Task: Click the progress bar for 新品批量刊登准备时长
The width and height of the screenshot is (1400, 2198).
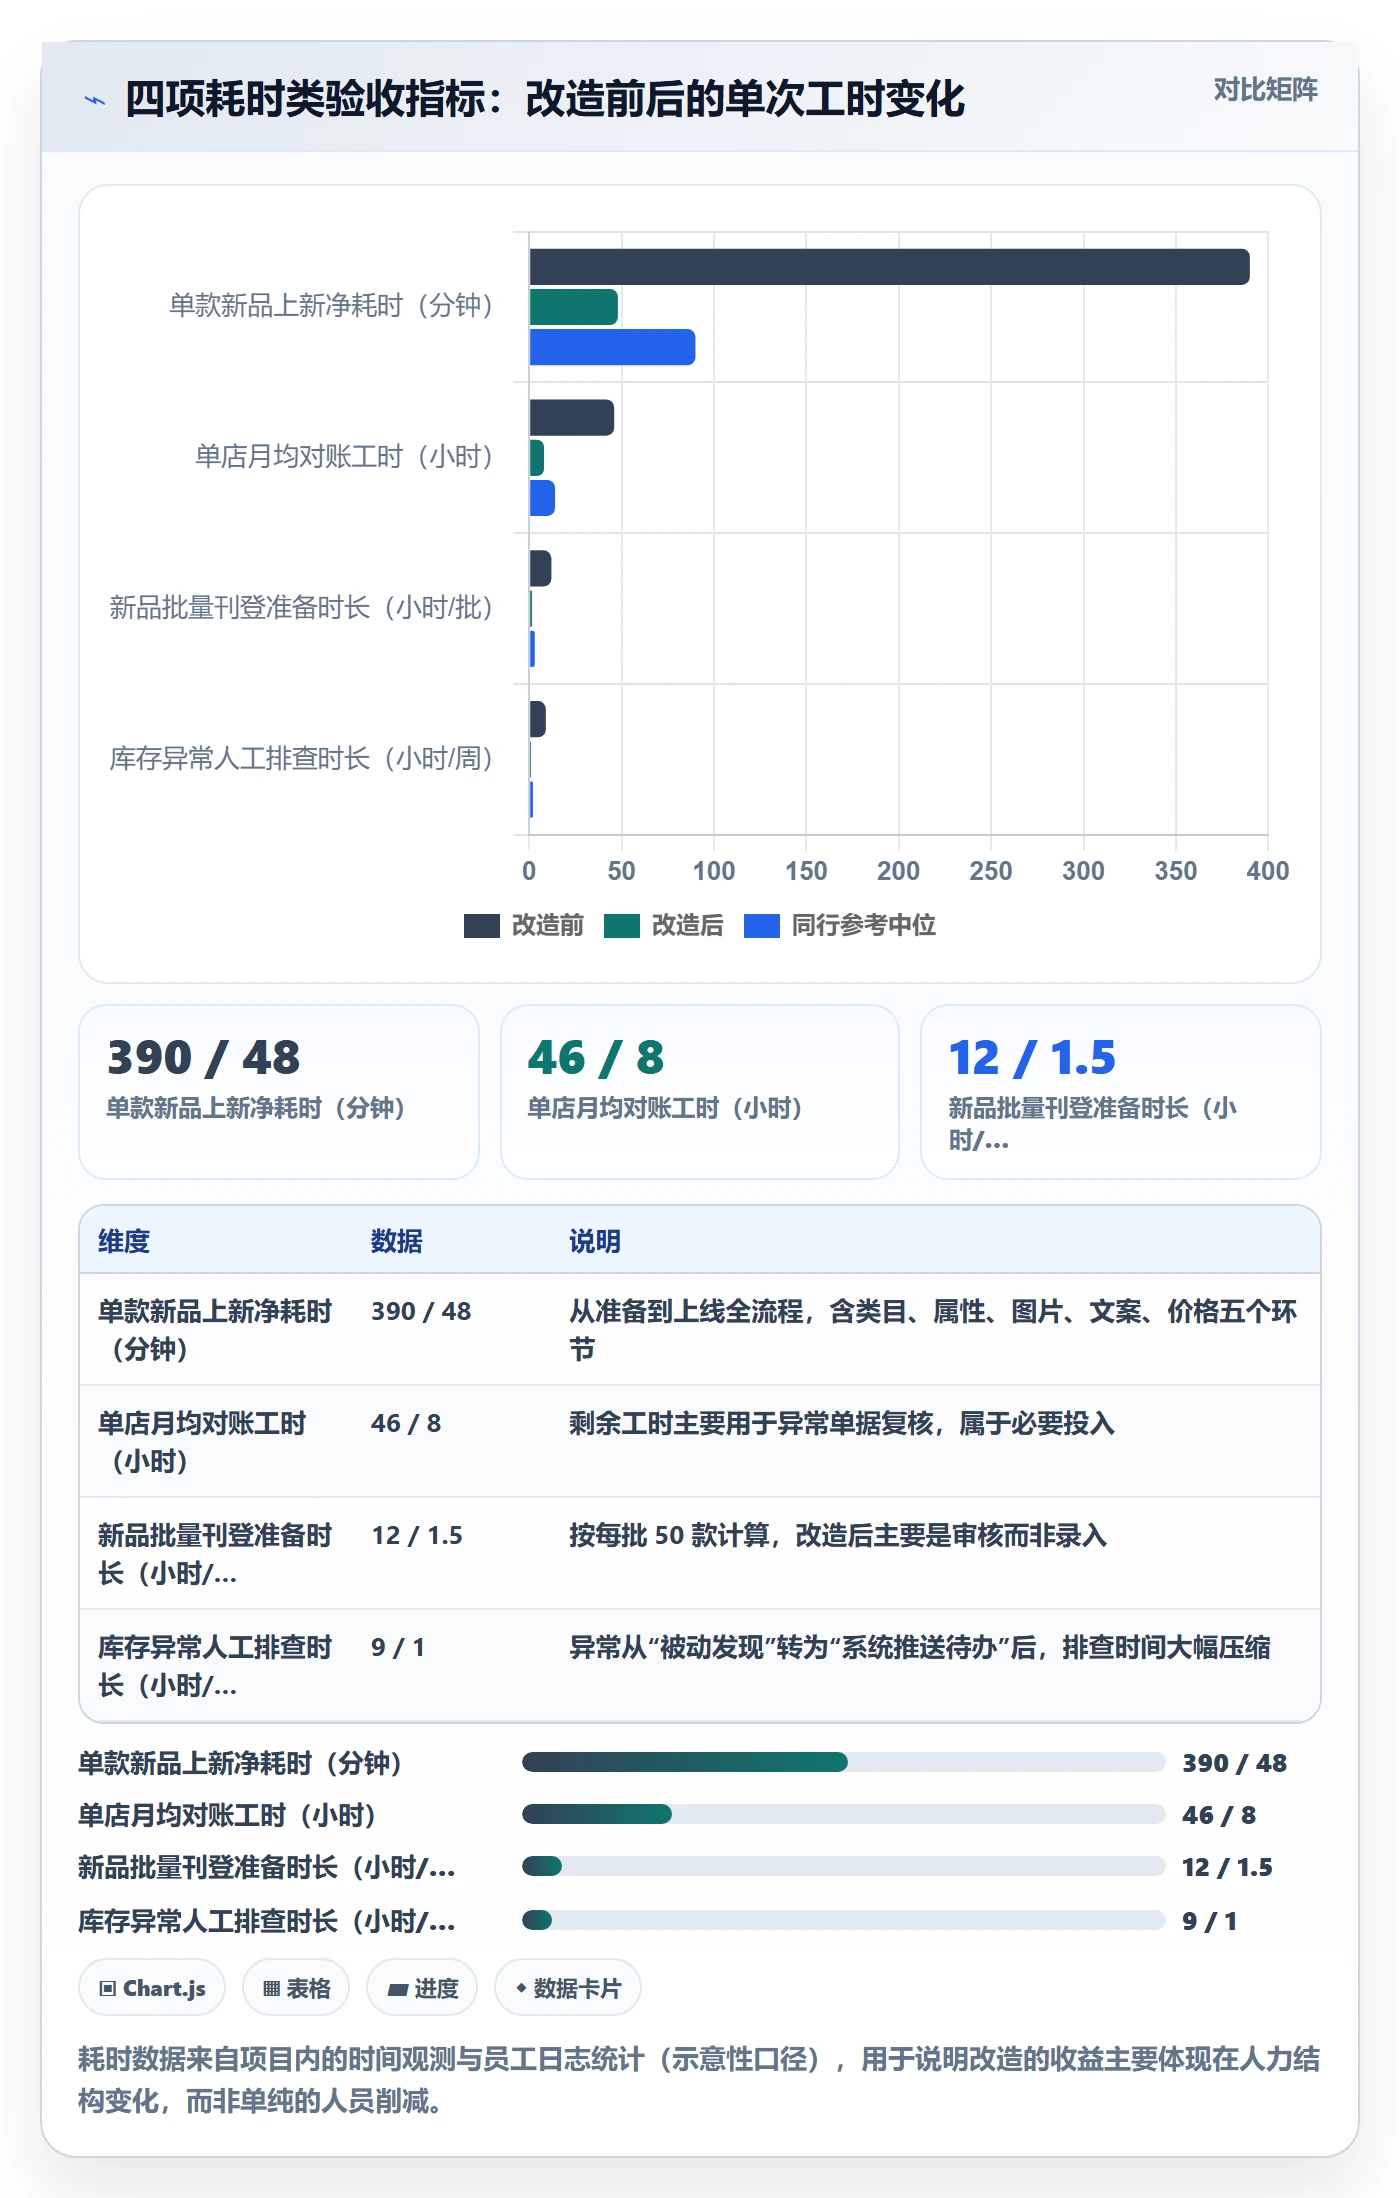Action: tap(844, 1866)
